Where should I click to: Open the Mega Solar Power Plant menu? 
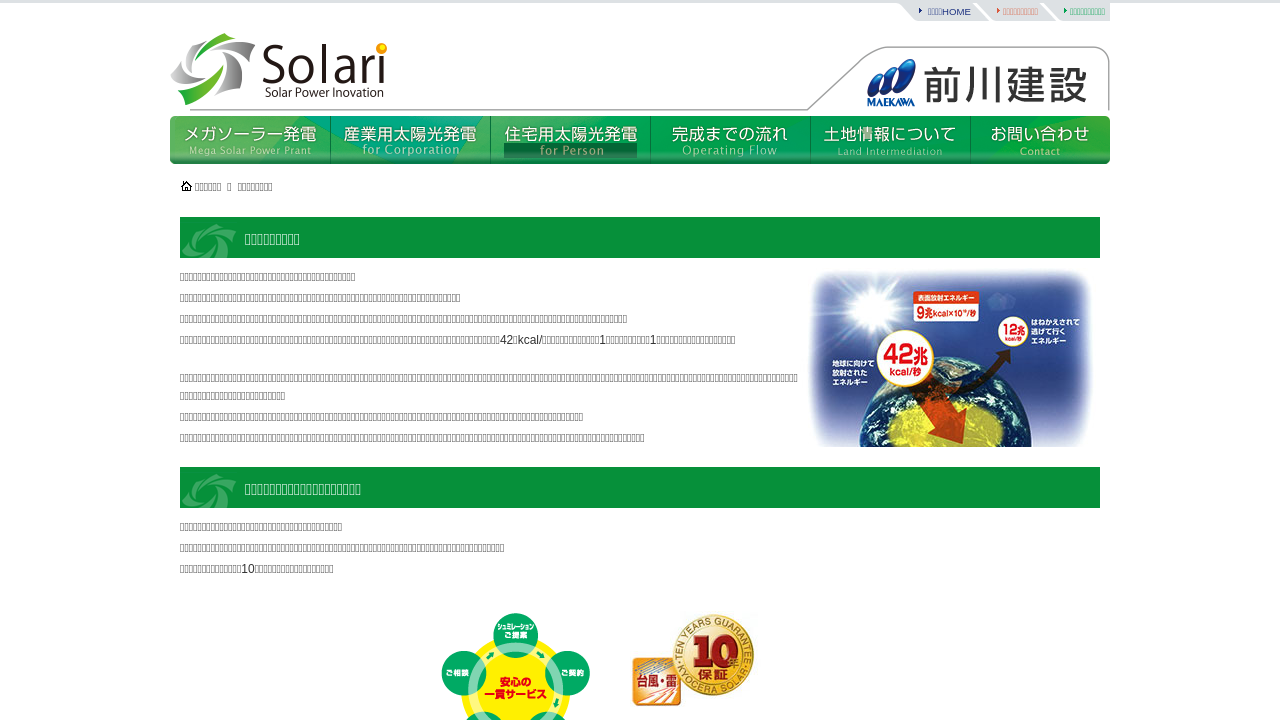[x=250, y=140]
